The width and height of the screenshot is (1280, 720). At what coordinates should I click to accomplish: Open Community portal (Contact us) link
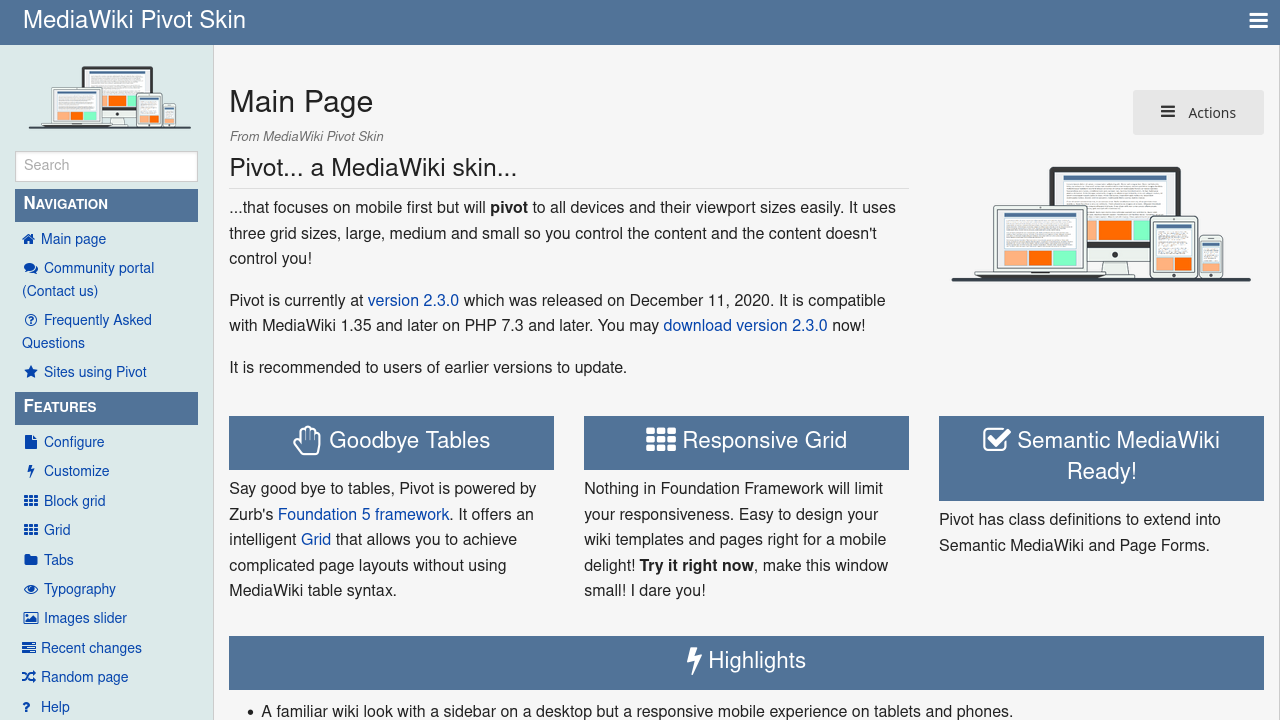click(x=88, y=279)
